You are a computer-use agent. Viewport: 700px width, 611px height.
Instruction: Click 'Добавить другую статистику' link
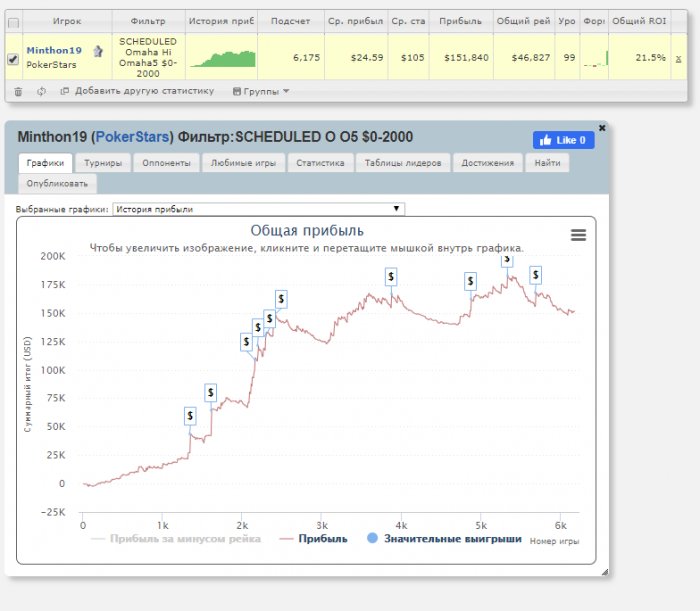click(x=145, y=91)
